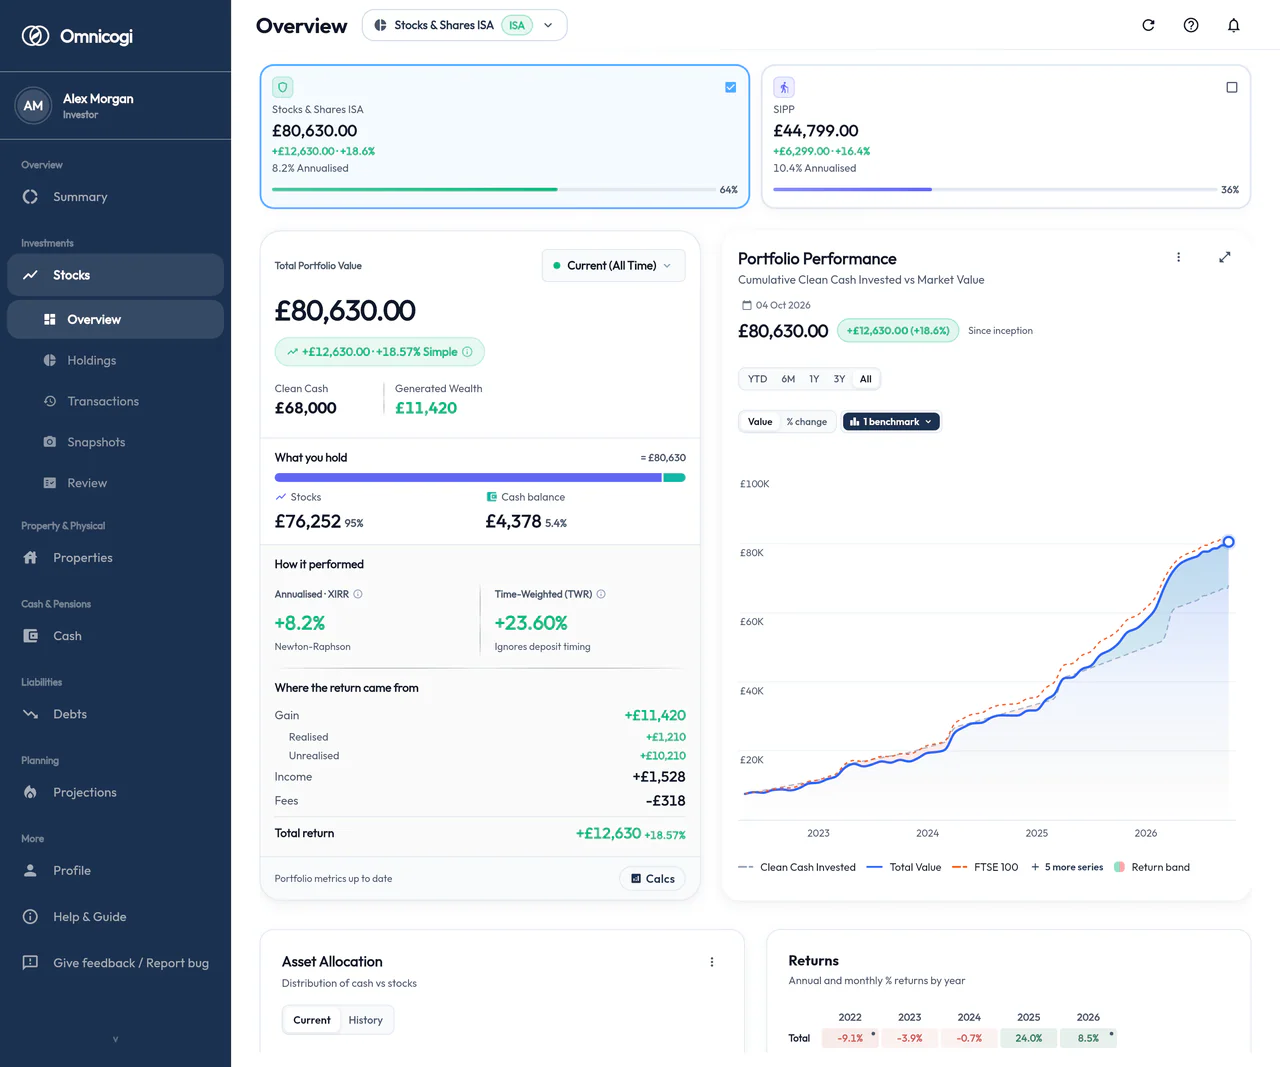The width and height of the screenshot is (1280, 1067).
Task: Click info icon beside Time-Weighted (TWR)
Action: [601, 594]
